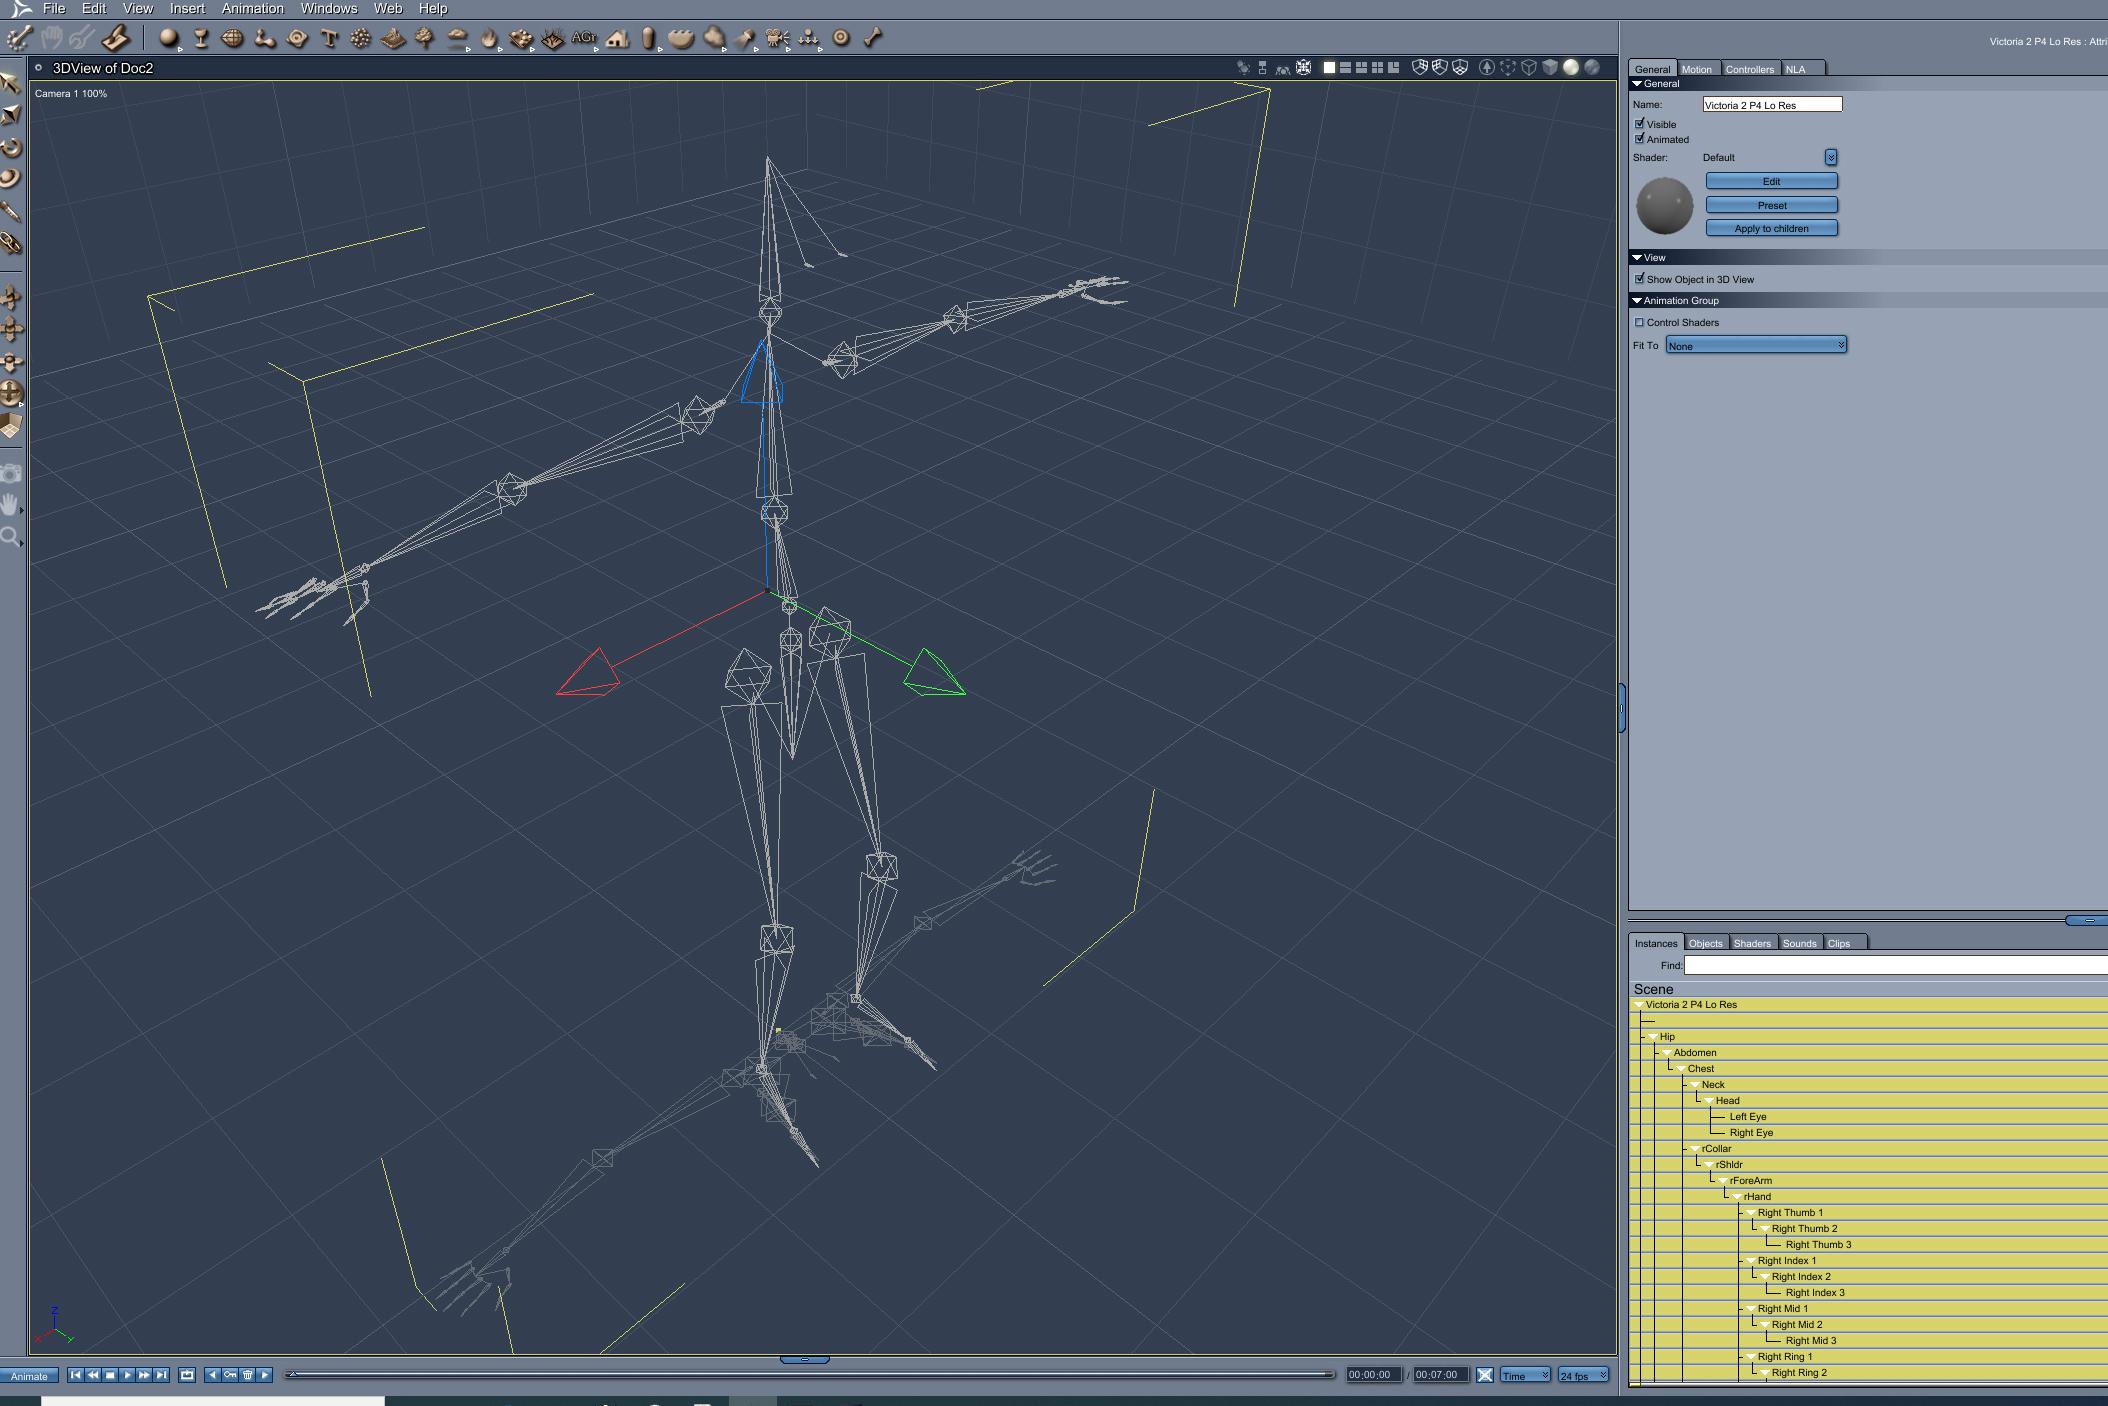The width and height of the screenshot is (2108, 1406).
Task: Click the animation timeline scrubber bar
Action: click(810, 1374)
